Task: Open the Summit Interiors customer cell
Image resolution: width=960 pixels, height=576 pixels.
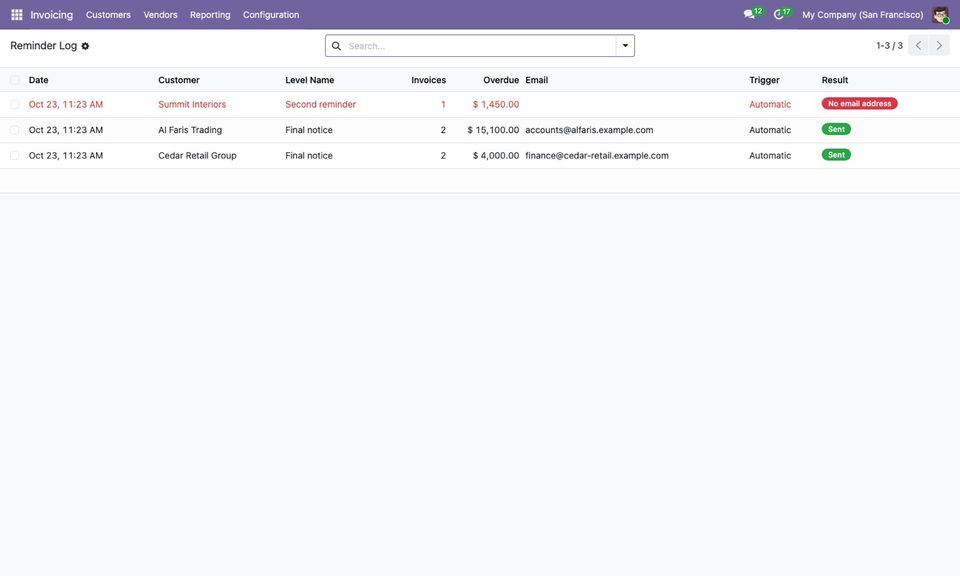Action: 192,105
